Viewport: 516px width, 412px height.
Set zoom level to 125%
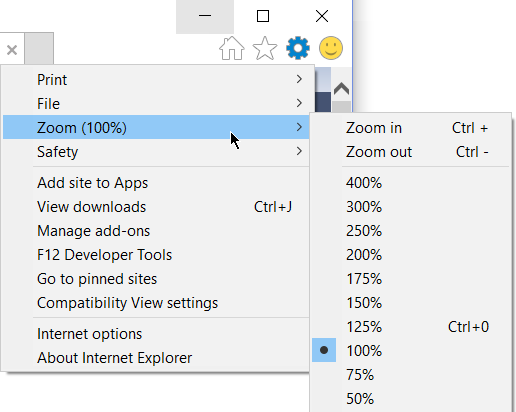410,327
